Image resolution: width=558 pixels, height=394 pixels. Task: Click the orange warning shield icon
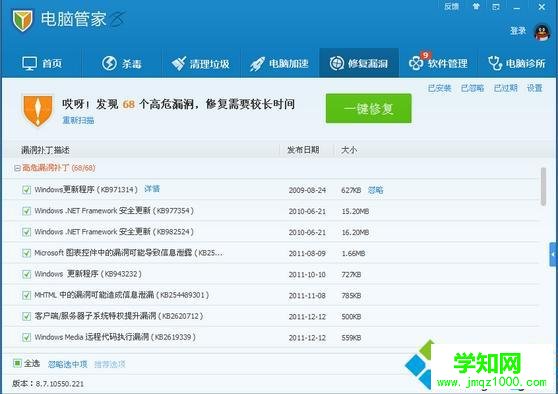coord(37,111)
